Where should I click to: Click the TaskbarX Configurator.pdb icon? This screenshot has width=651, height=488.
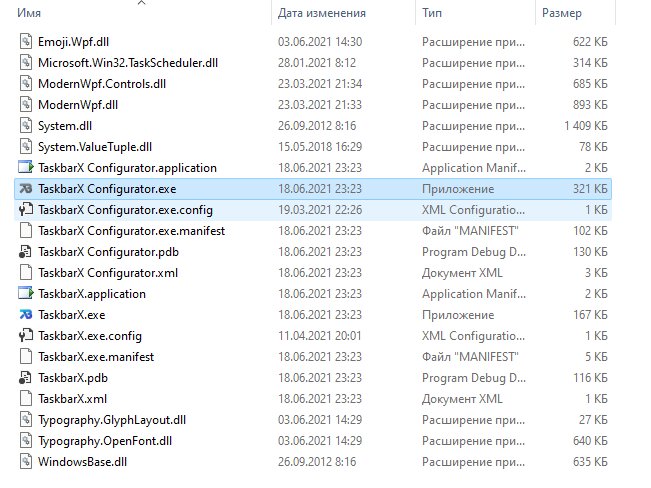tap(25, 252)
